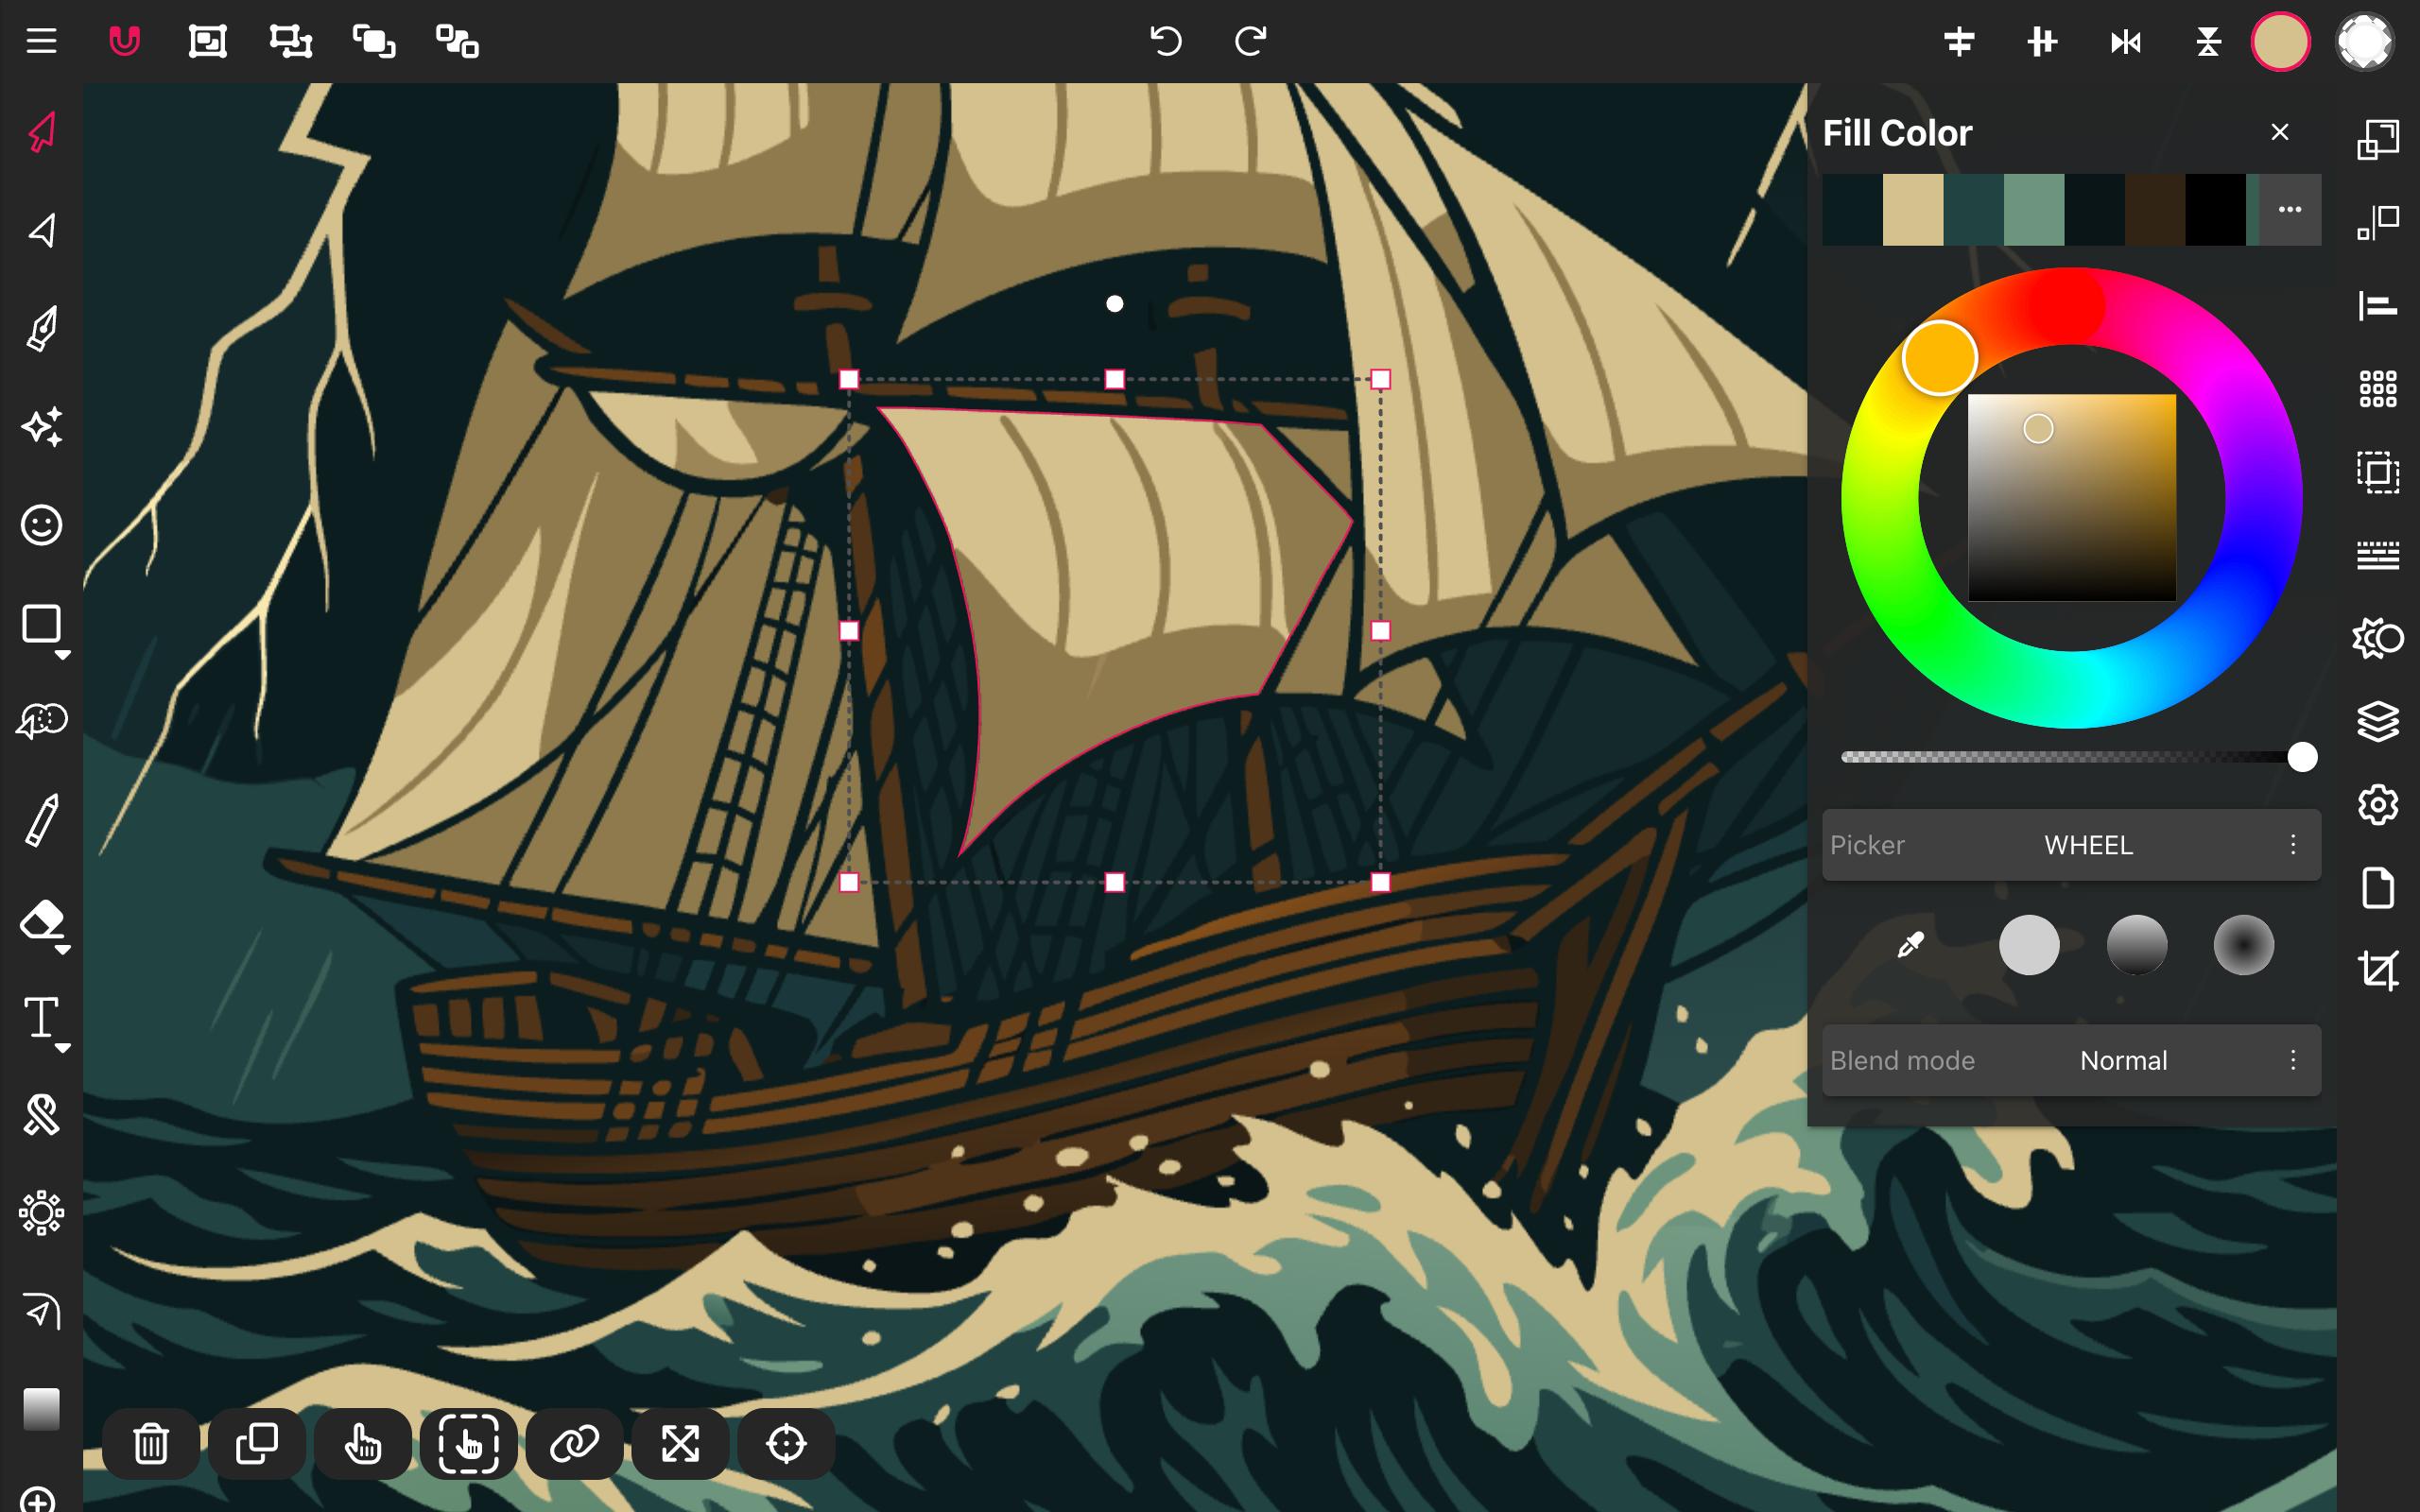Click the Undo button

(1166, 41)
